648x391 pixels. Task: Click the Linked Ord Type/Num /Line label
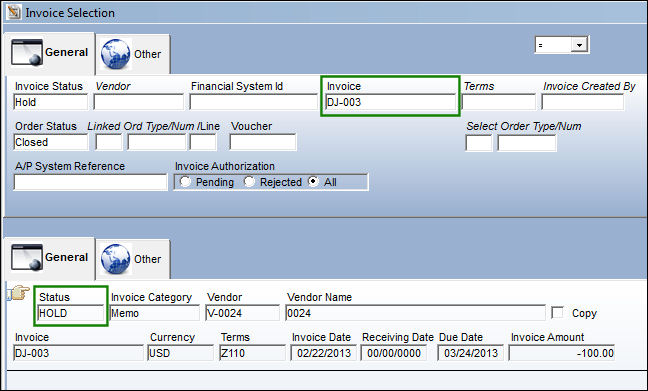(154, 126)
